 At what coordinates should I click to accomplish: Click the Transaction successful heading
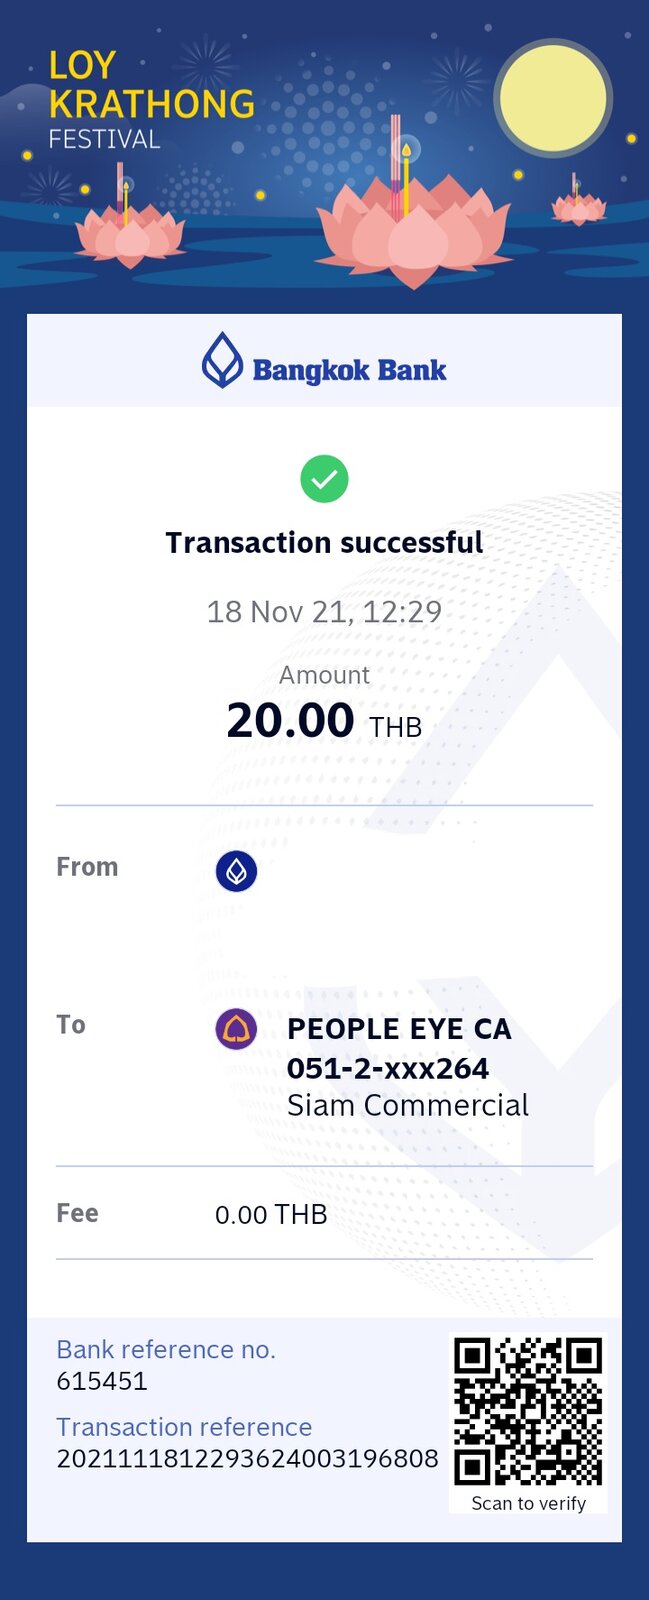point(324,542)
